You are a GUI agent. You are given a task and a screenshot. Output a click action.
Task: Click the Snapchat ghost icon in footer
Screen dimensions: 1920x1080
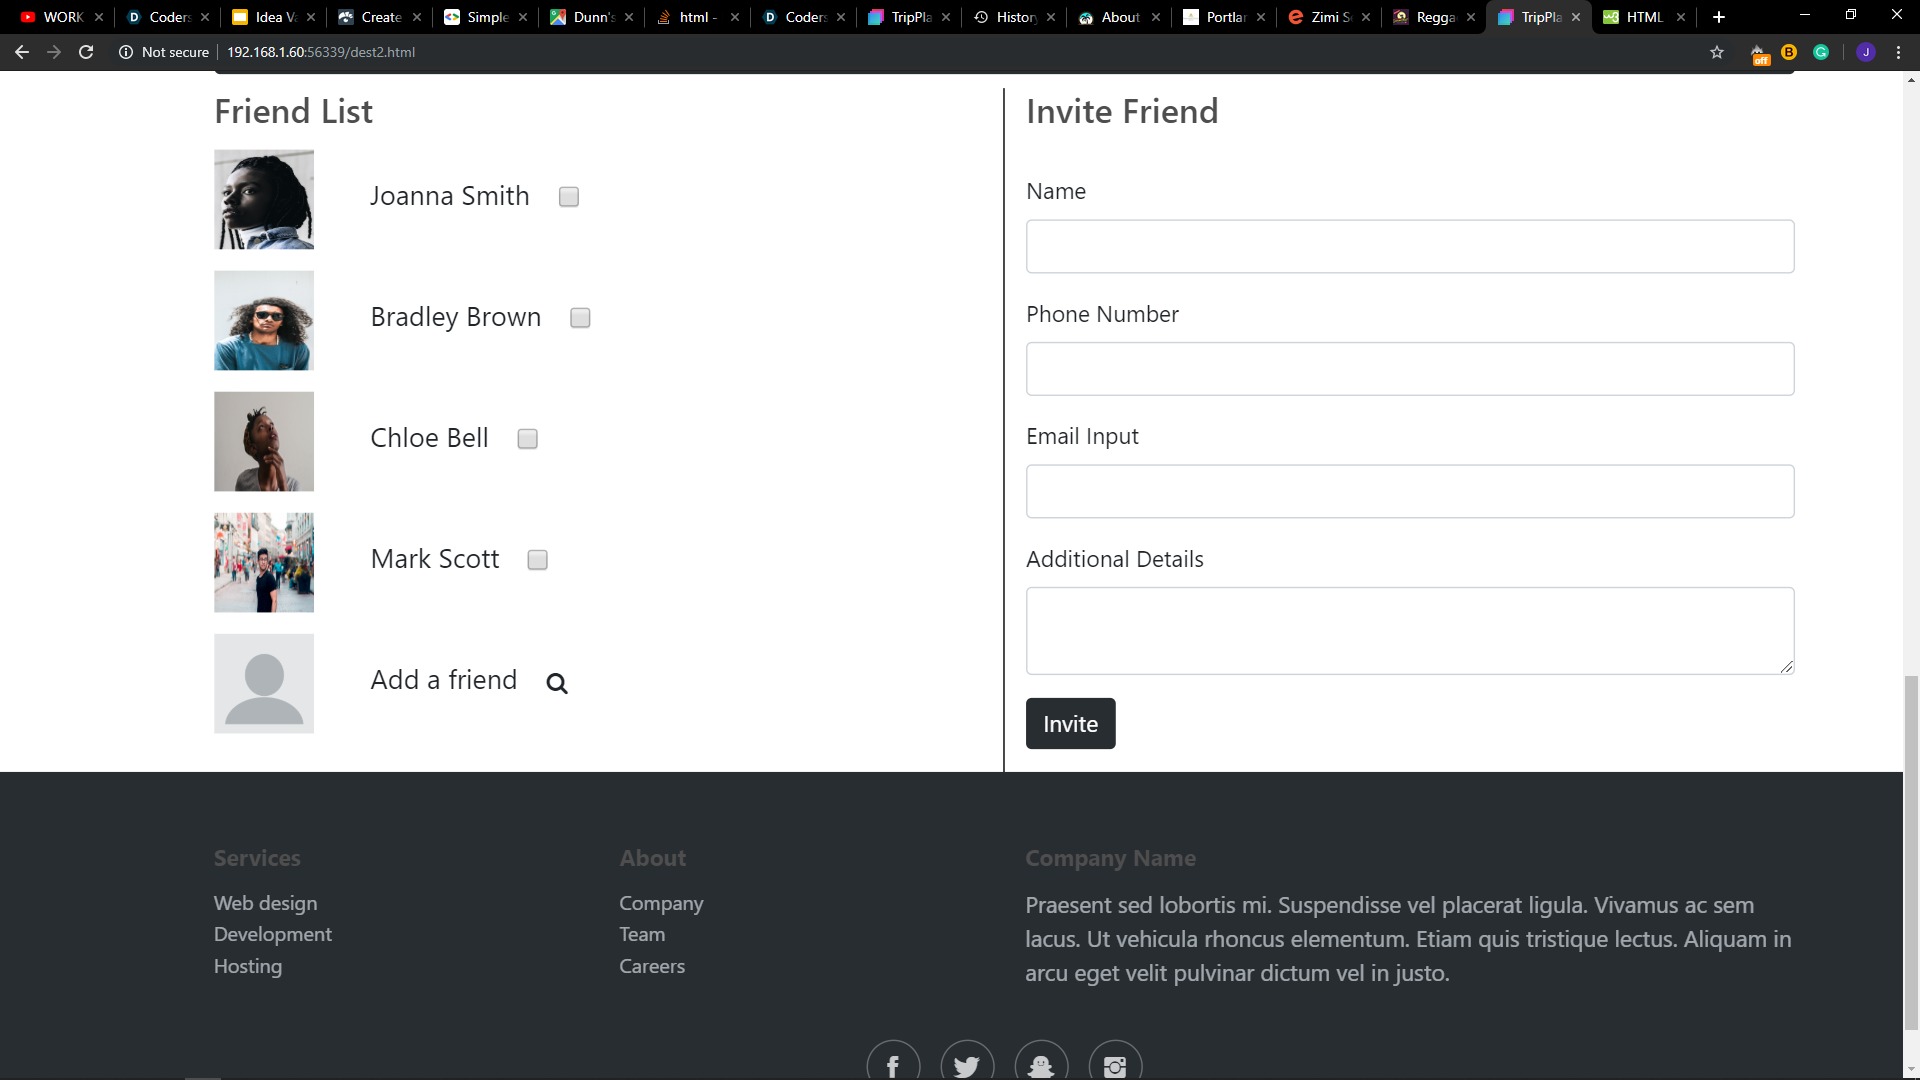[x=1041, y=1064]
